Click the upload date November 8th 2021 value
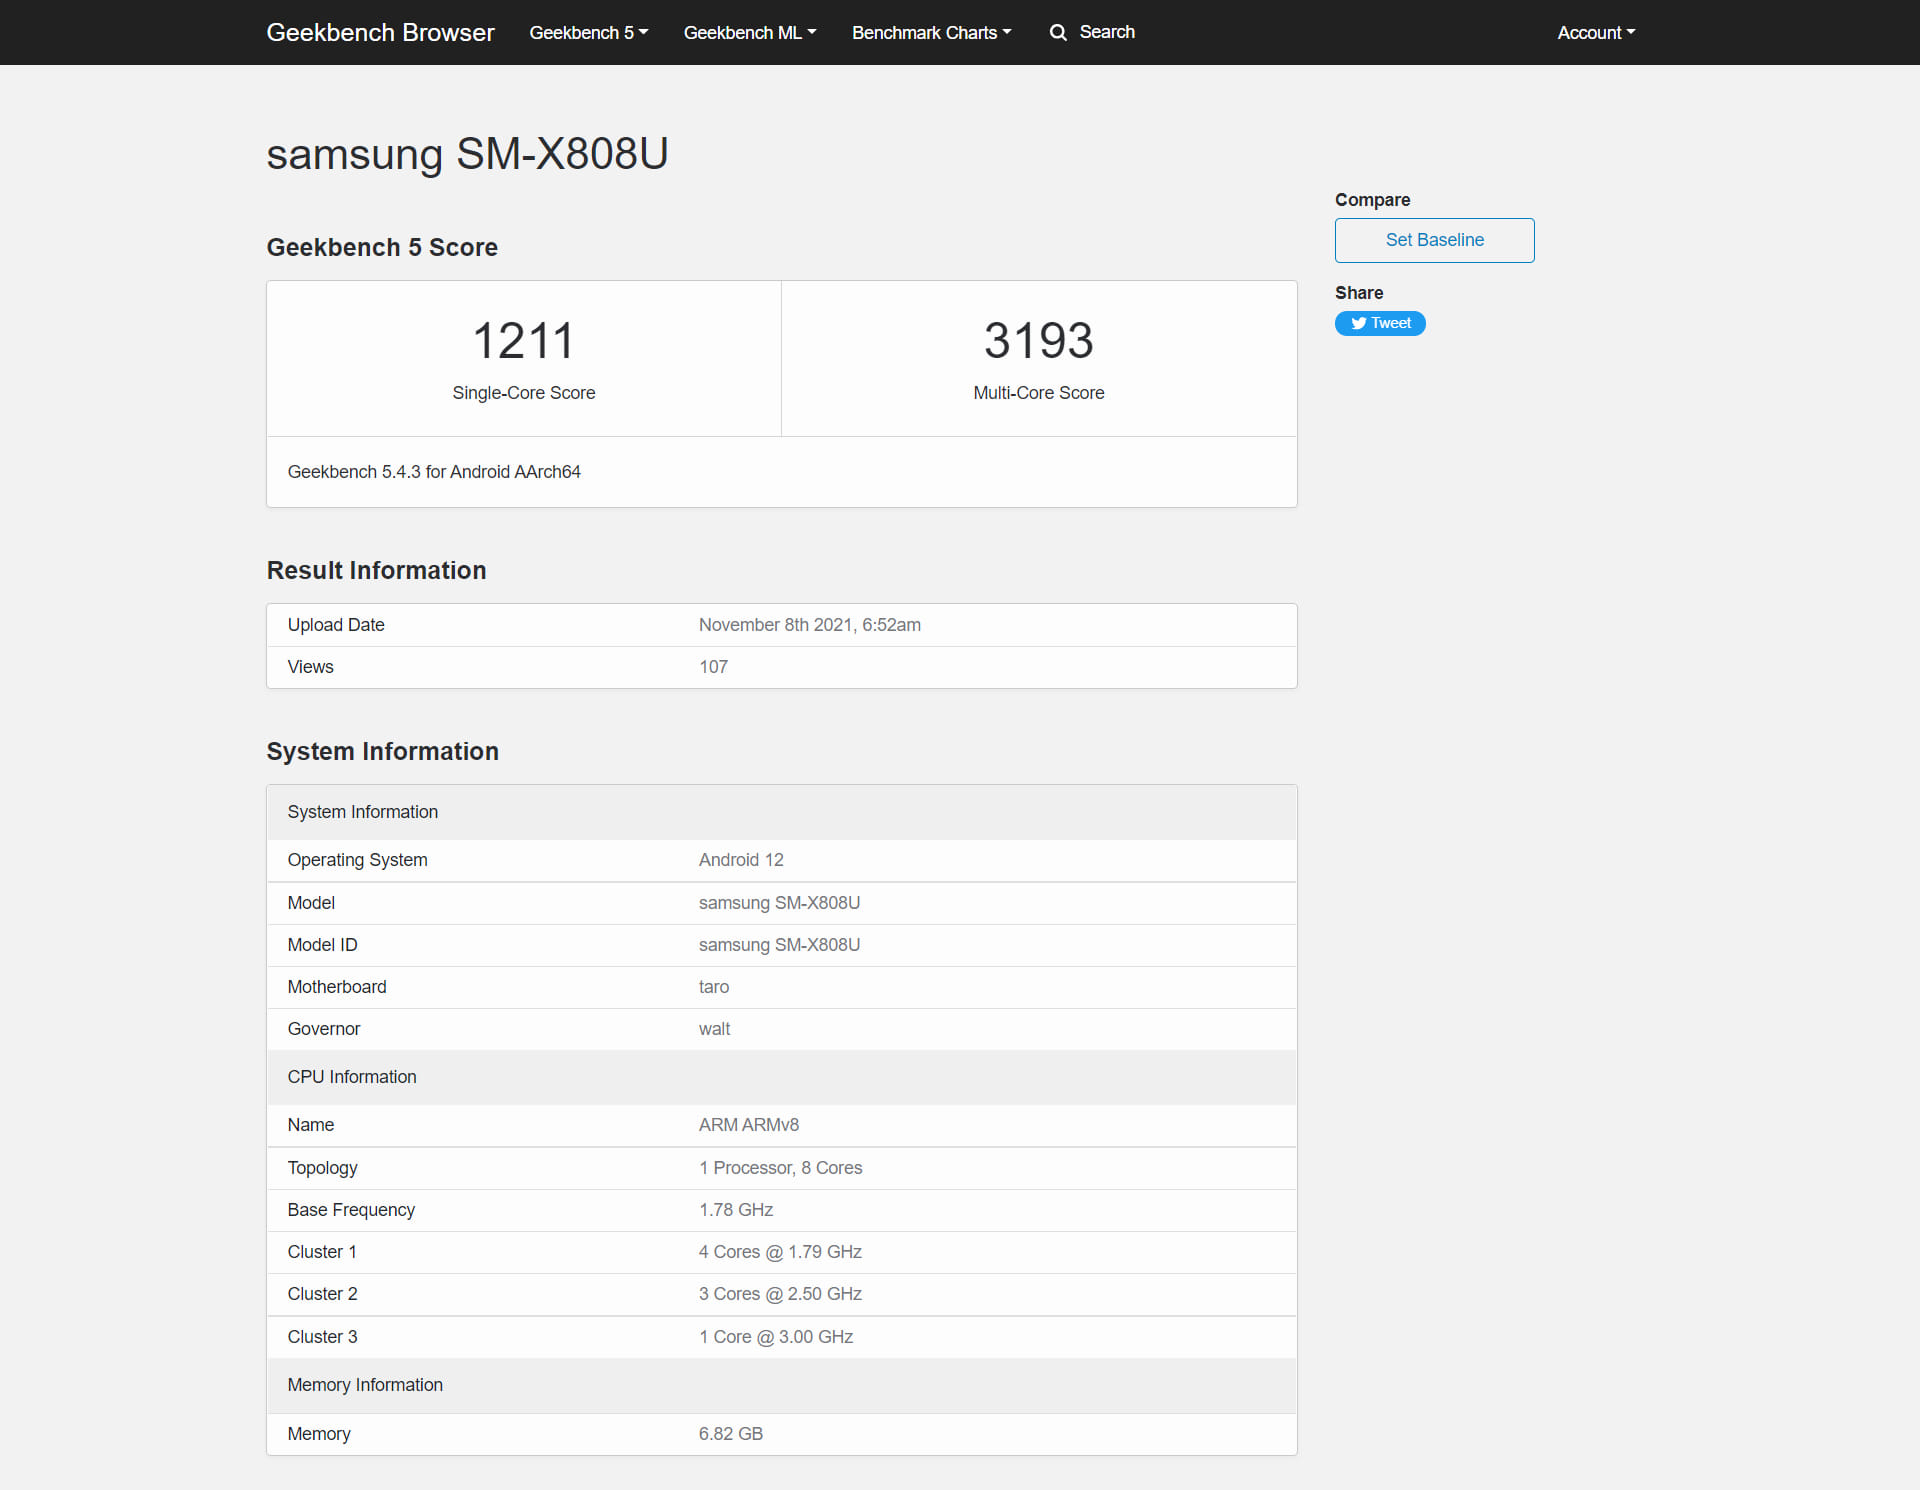This screenshot has width=1920, height=1490. tap(810, 625)
